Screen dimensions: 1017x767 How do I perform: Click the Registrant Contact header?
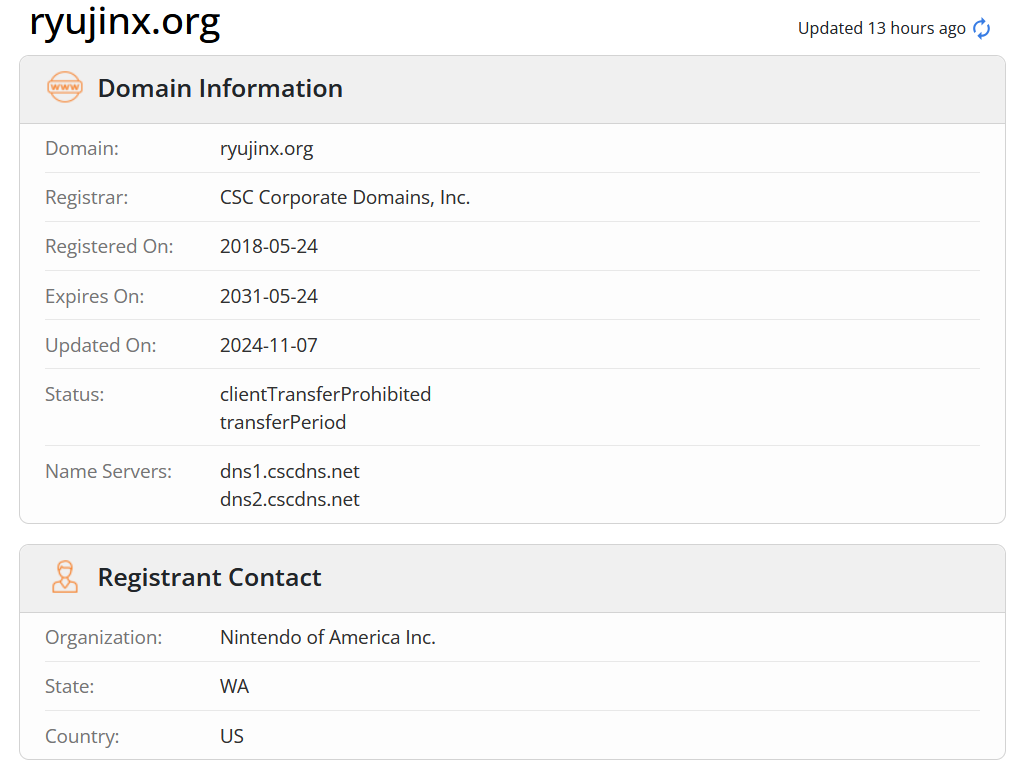(209, 578)
